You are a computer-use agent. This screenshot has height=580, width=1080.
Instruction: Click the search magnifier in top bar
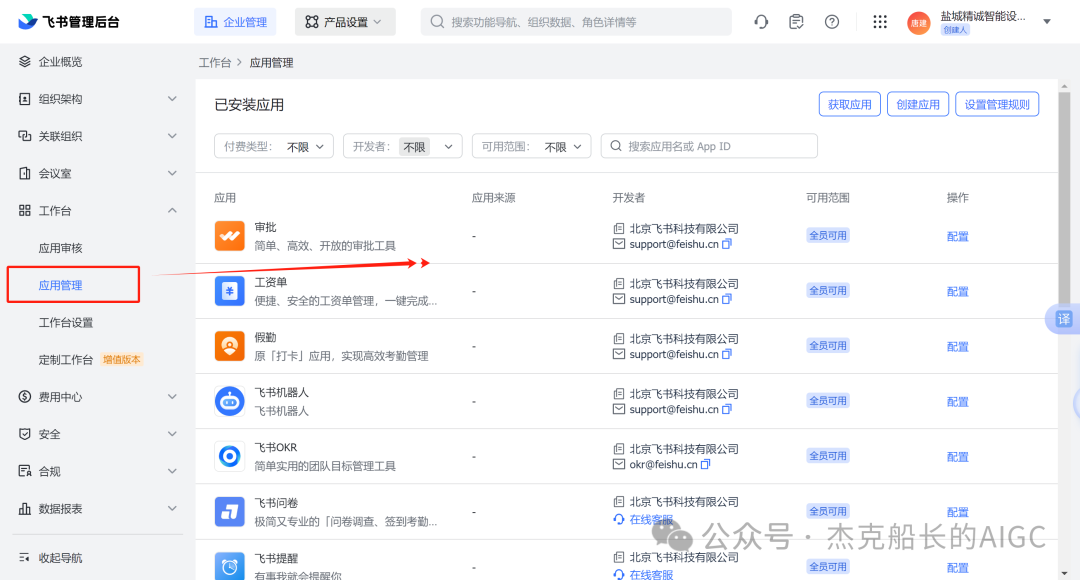437,22
